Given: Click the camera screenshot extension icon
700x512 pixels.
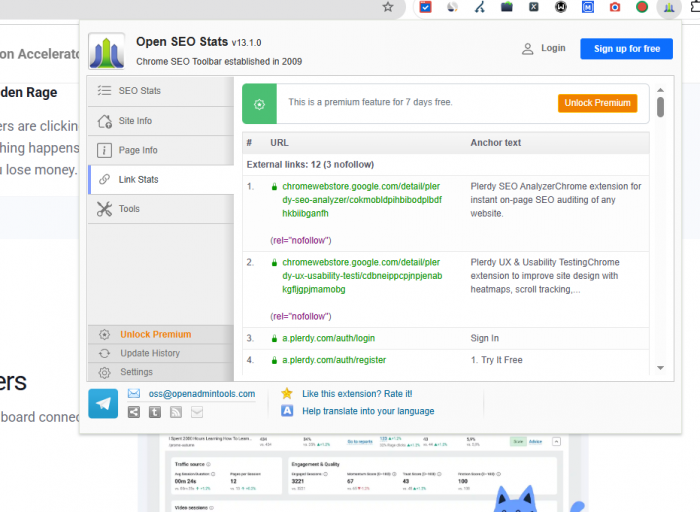Looking at the screenshot, I should pos(615,7).
